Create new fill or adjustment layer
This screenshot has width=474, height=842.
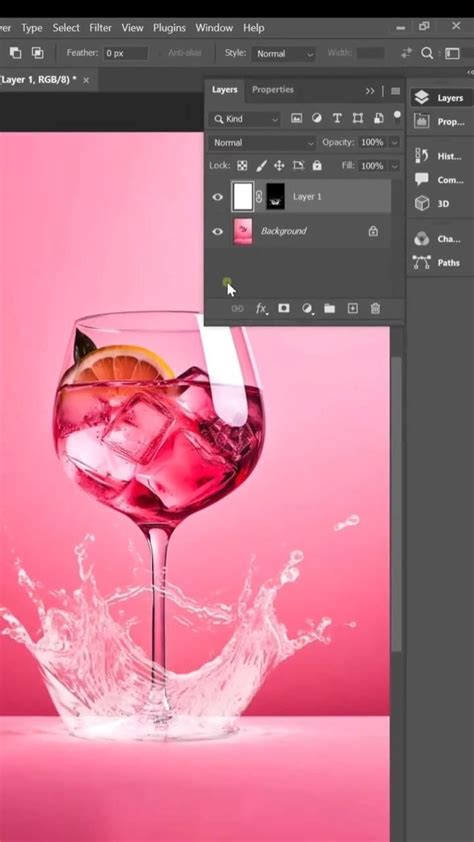click(x=307, y=308)
